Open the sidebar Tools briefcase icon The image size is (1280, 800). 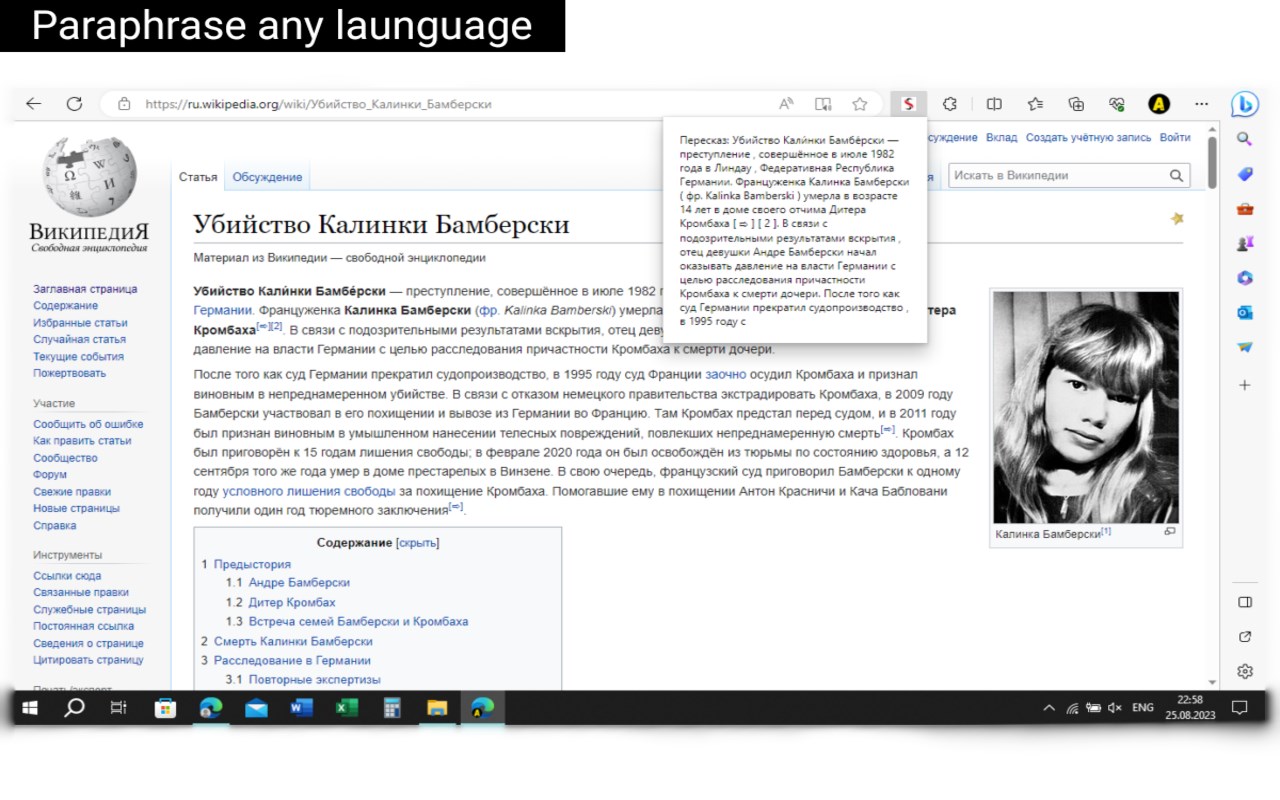tap(1245, 209)
